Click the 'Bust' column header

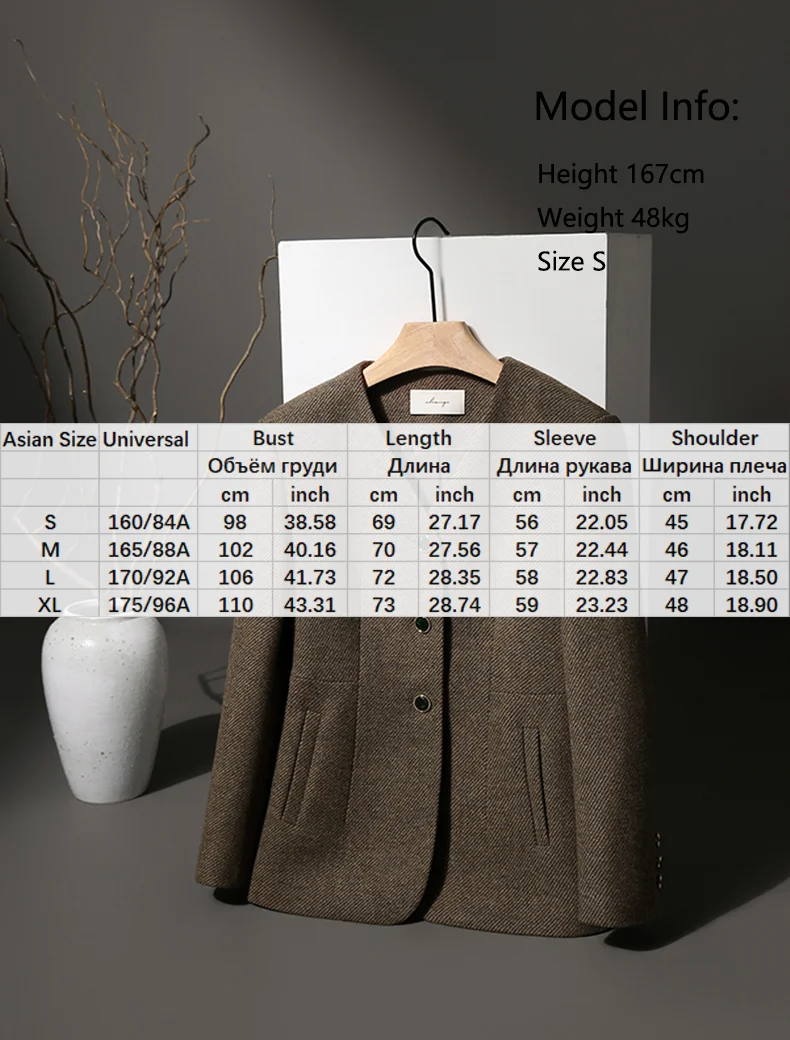pyautogui.click(x=273, y=438)
